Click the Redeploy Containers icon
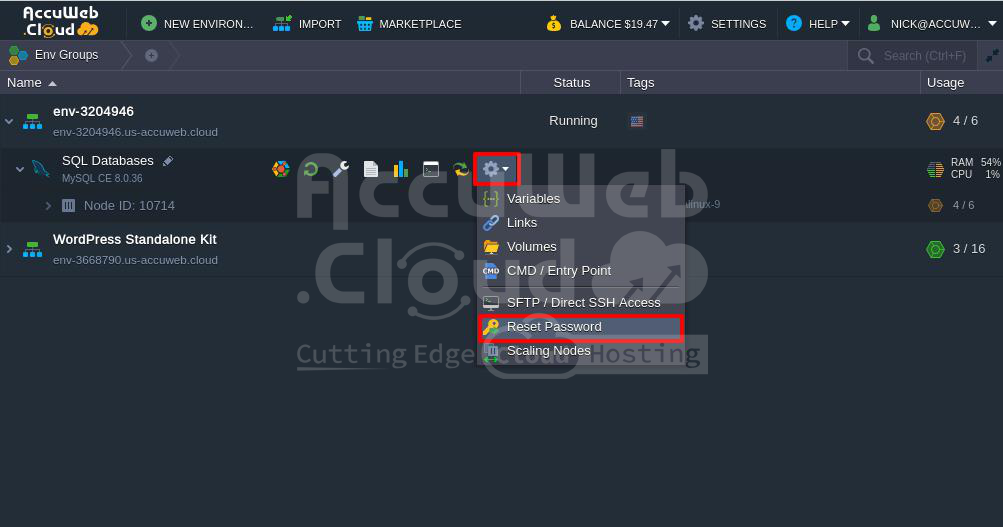 [x=461, y=169]
